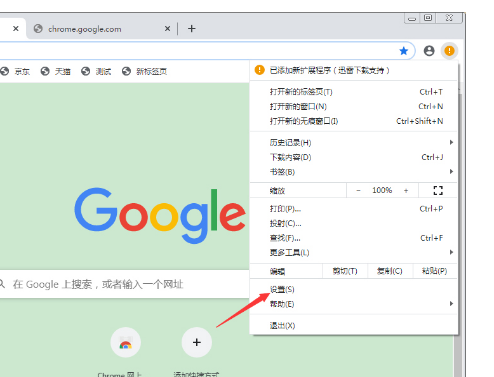Select 打开新的无痕窗口(I) menu item
Image resolution: width=494 pixels, height=377 pixels.
tap(354, 121)
